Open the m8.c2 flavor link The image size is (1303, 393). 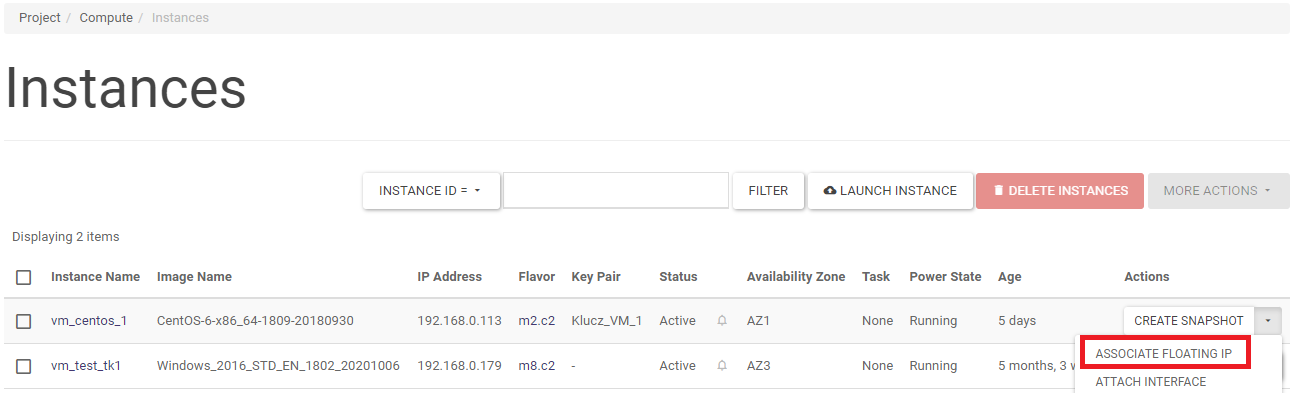pyautogui.click(x=536, y=366)
